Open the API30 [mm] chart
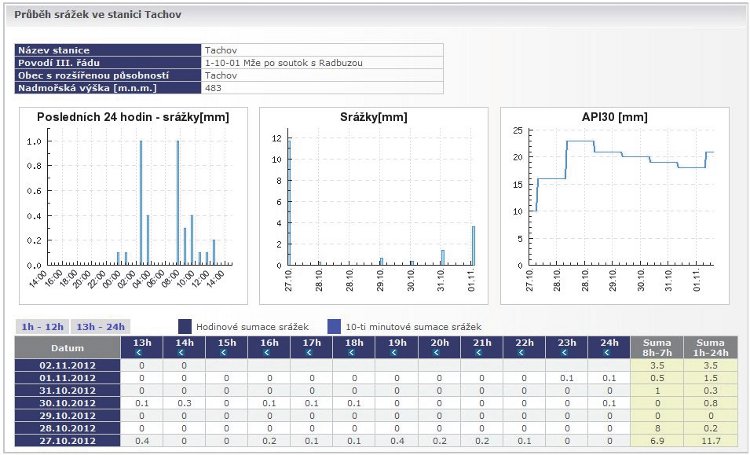The width and height of the screenshot is (750, 455). (x=614, y=205)
